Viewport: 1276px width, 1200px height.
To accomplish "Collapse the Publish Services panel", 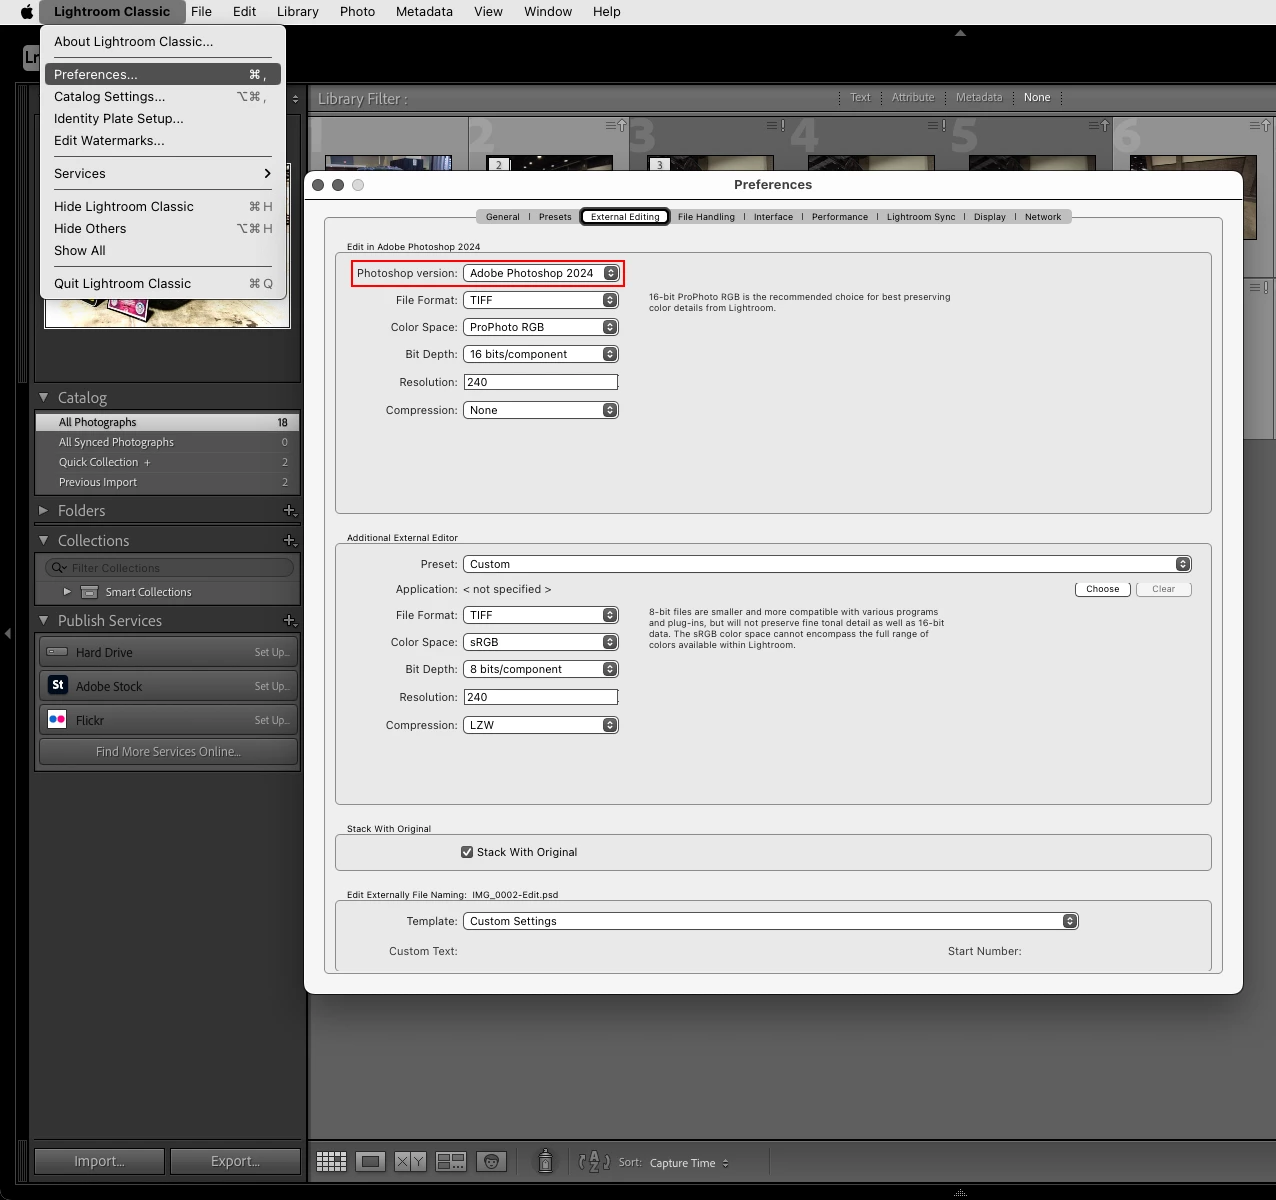I will click(x=43, y=620).
